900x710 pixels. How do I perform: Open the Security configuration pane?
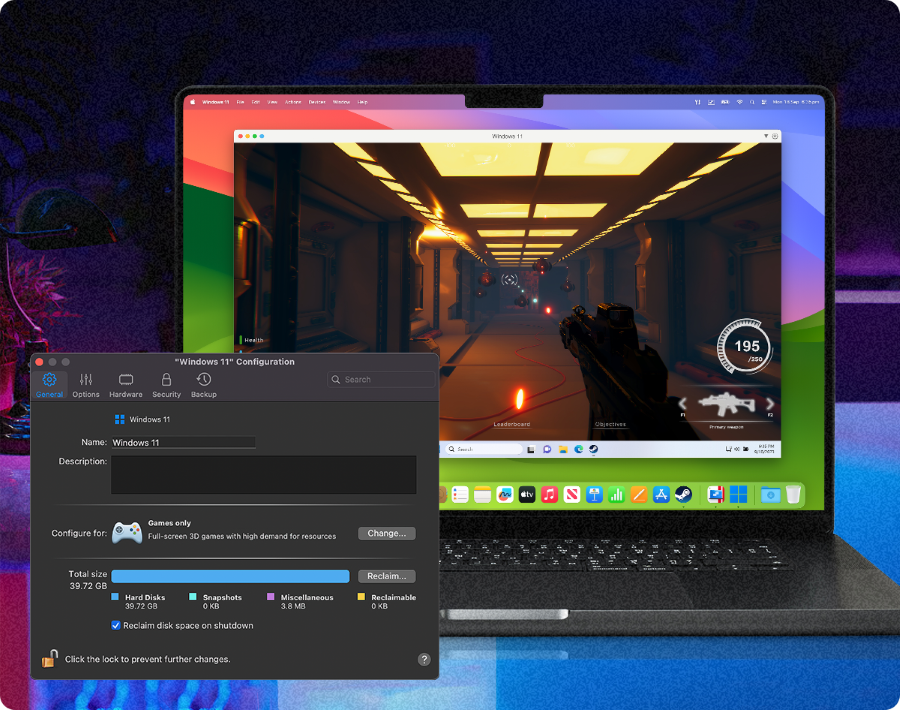pos(166,383)
